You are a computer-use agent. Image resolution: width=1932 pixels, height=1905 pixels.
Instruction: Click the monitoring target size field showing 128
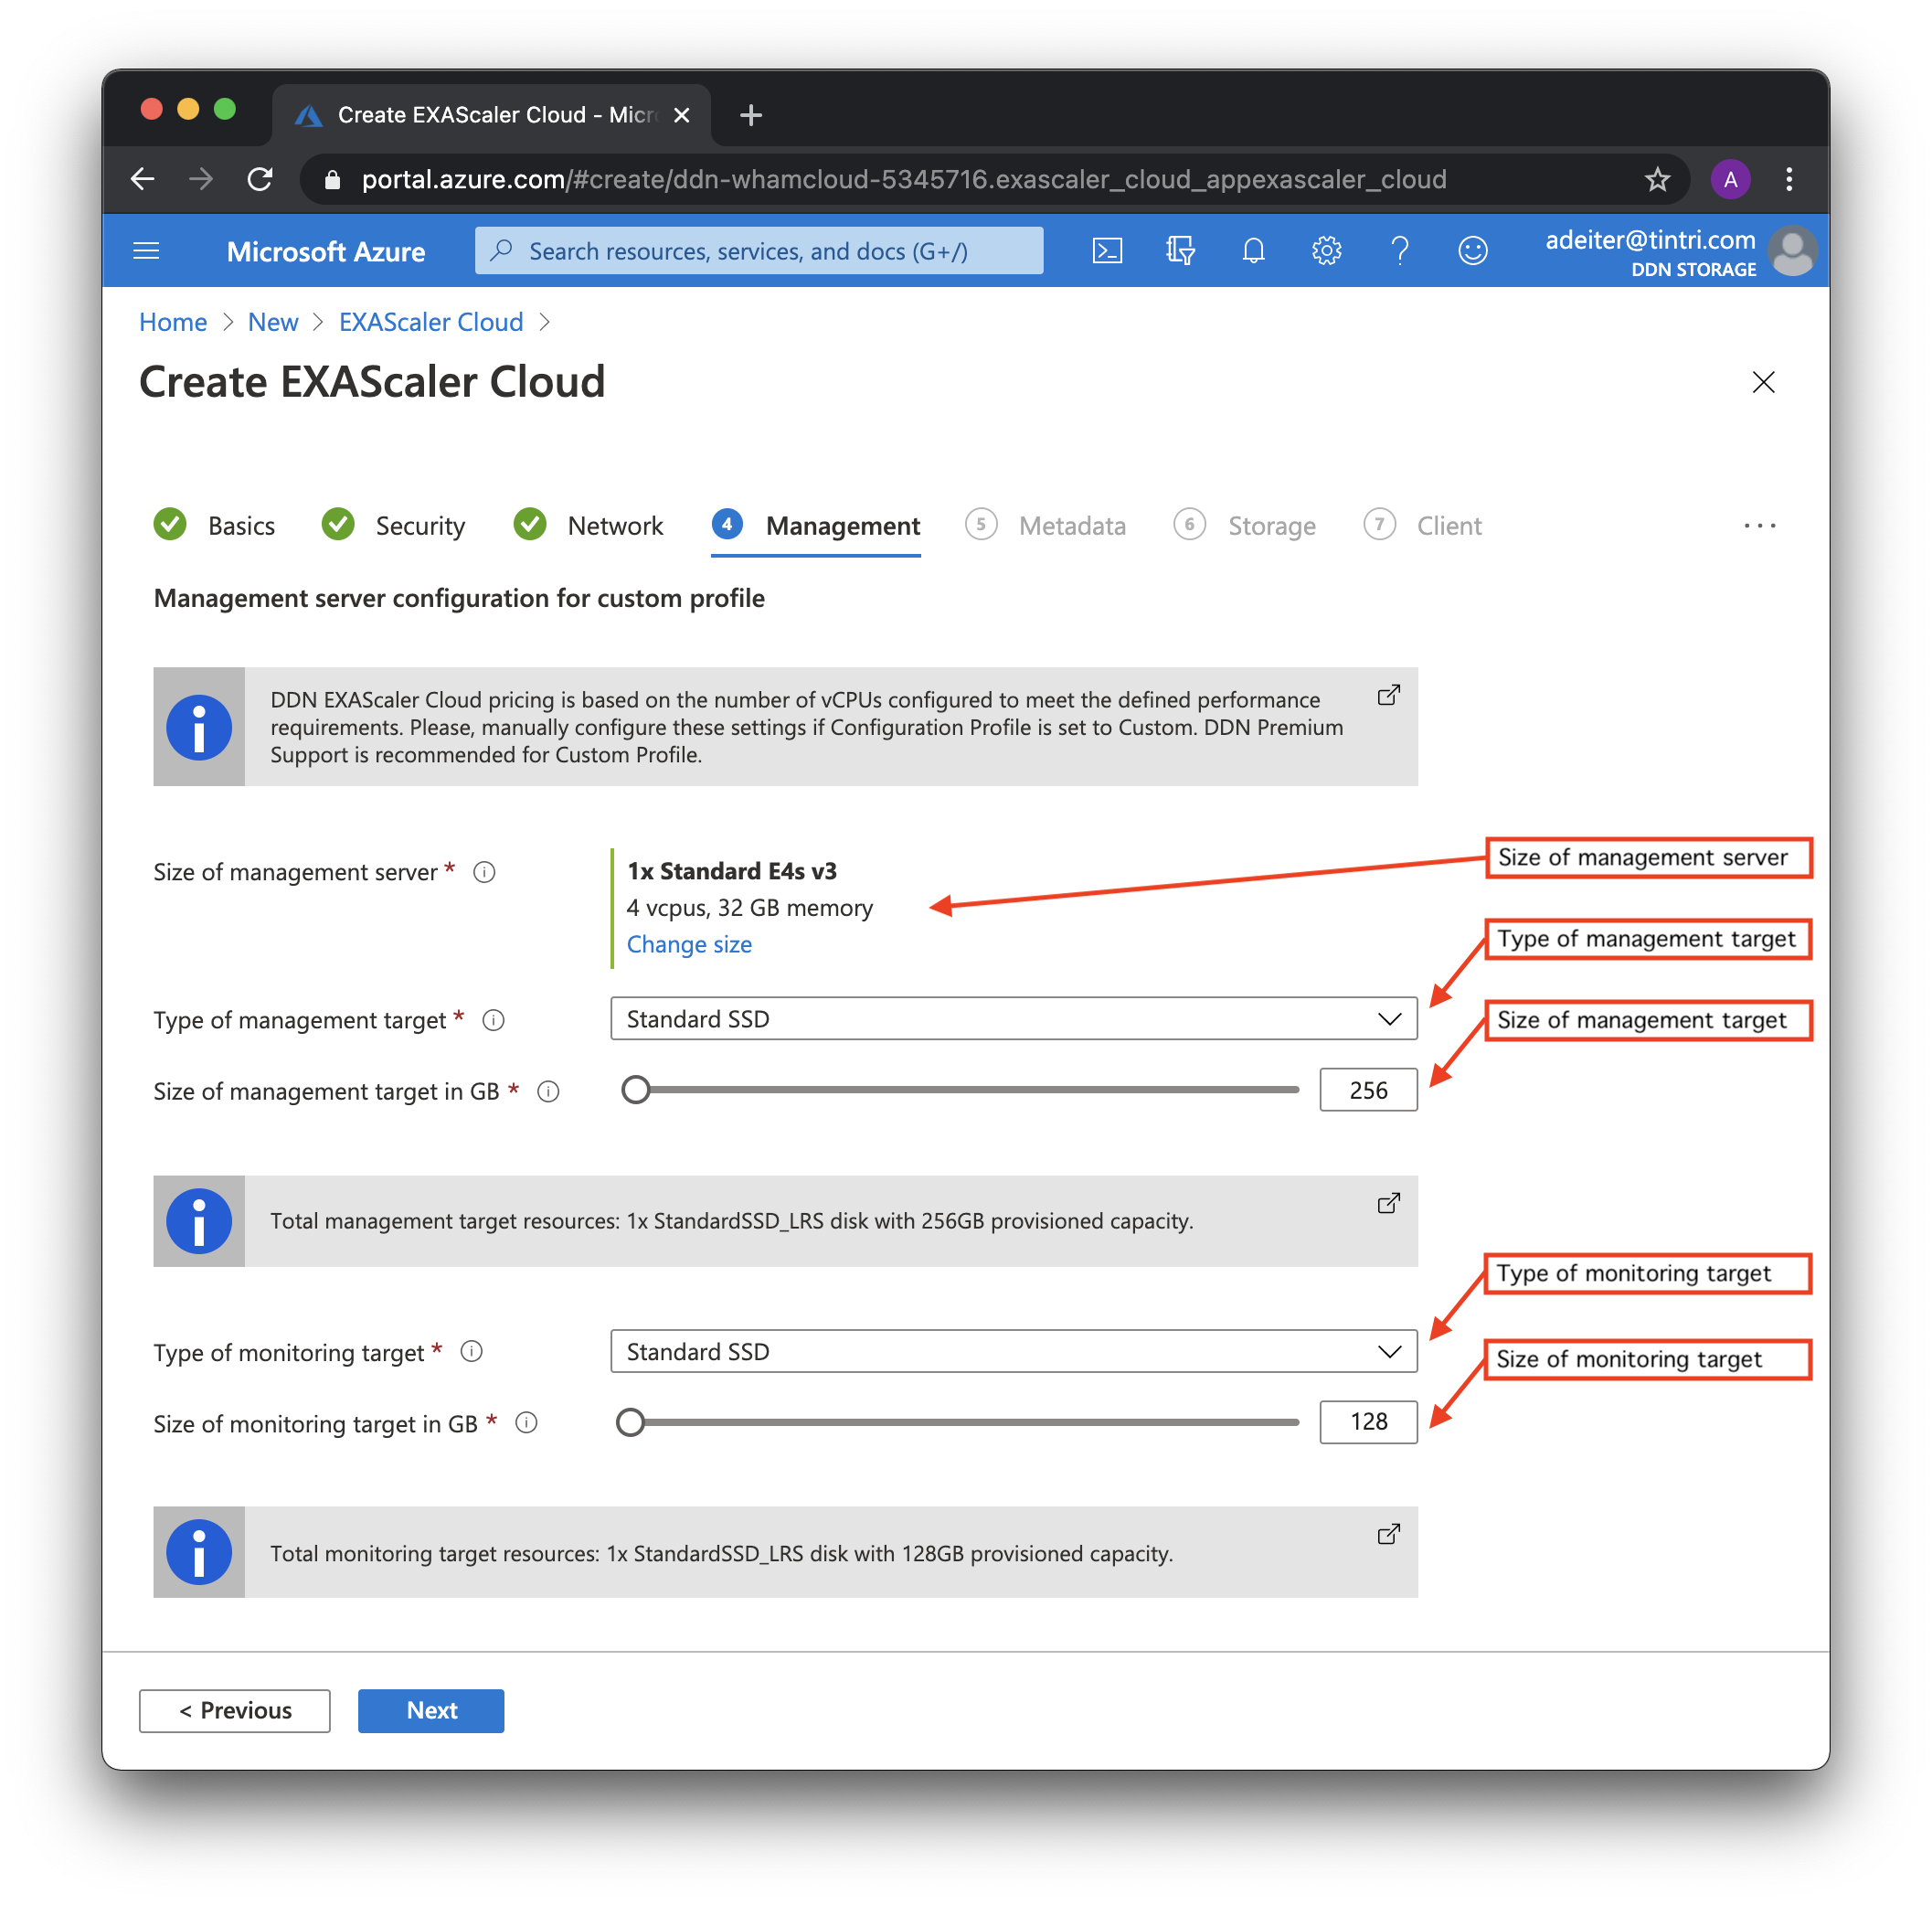point(1367,1421)
